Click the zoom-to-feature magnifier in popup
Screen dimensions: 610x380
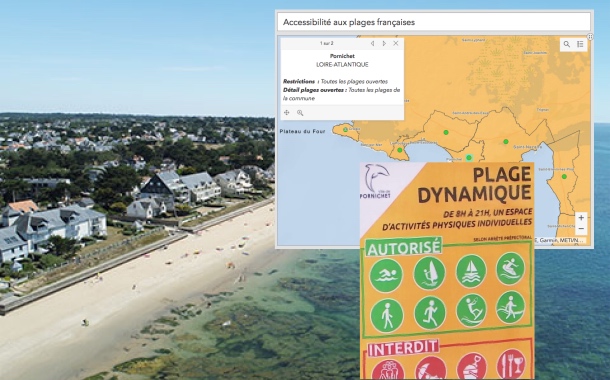click(x=300, y=113)
